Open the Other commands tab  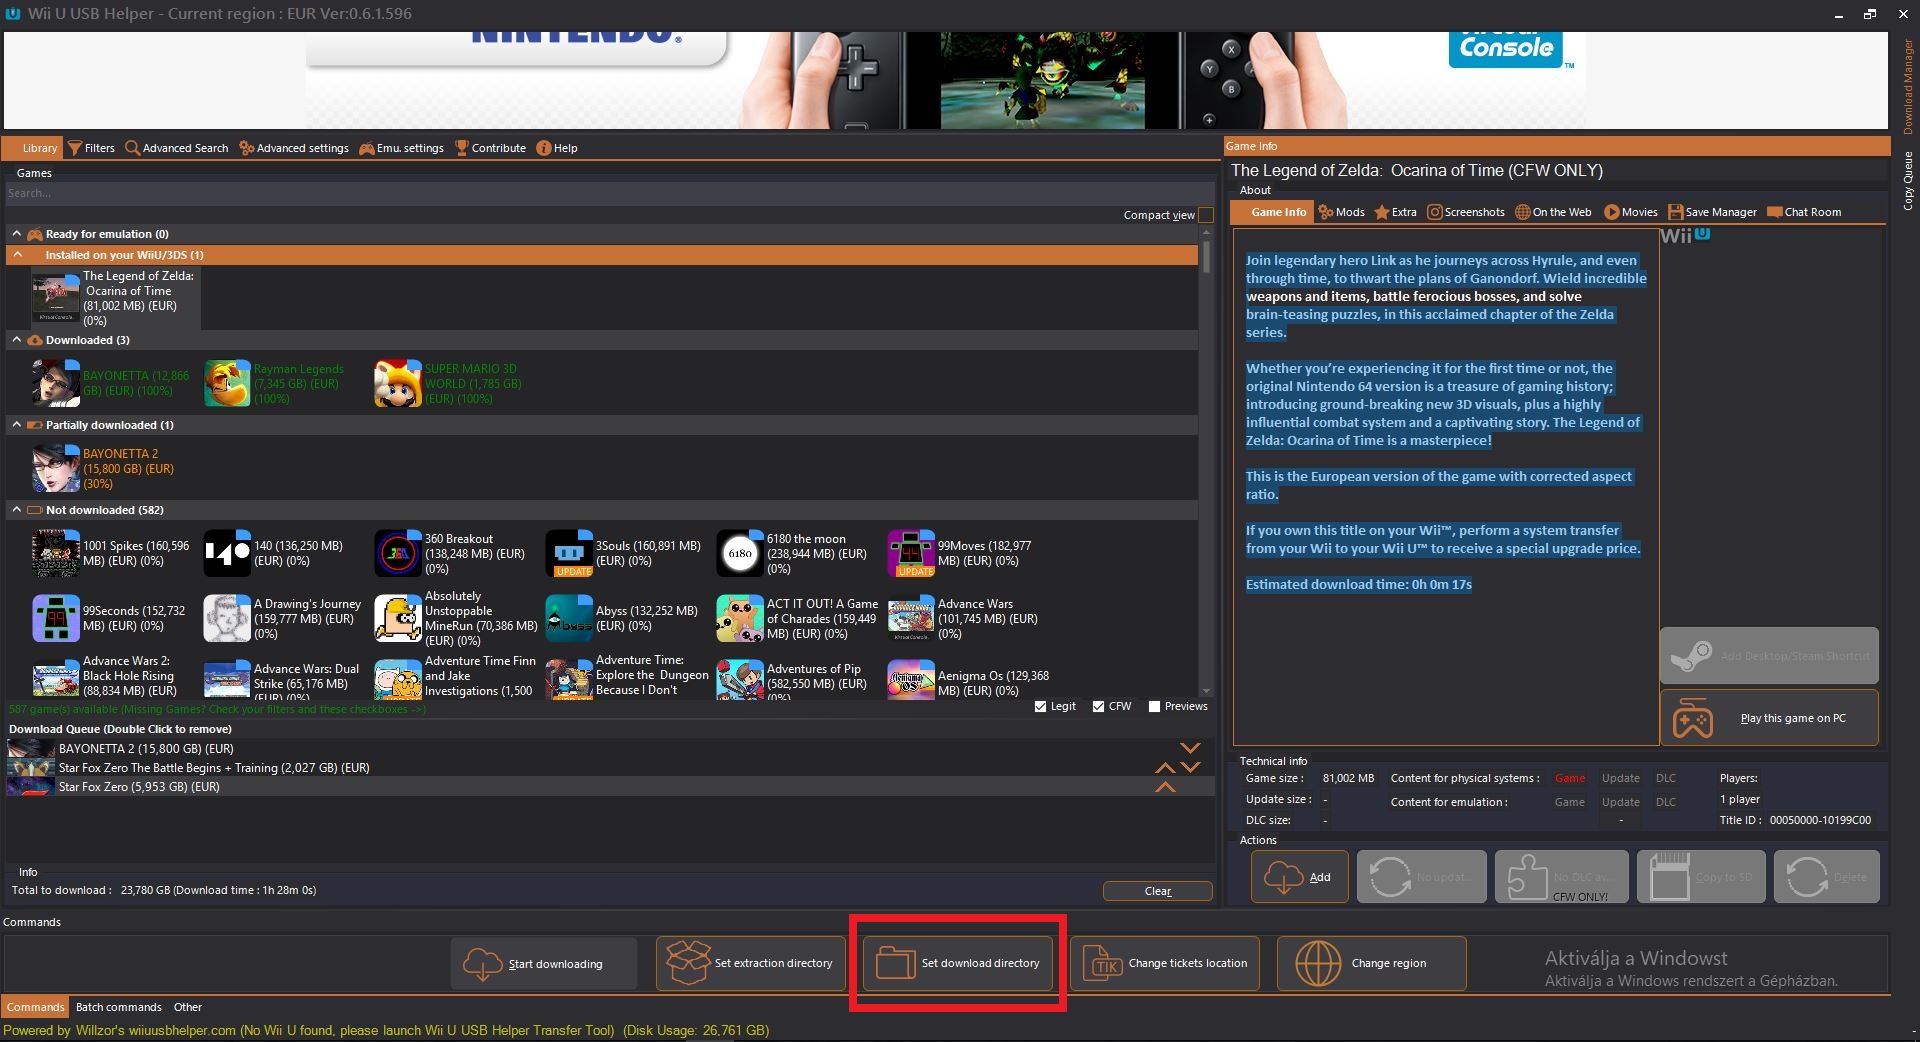pos(188,1007)
